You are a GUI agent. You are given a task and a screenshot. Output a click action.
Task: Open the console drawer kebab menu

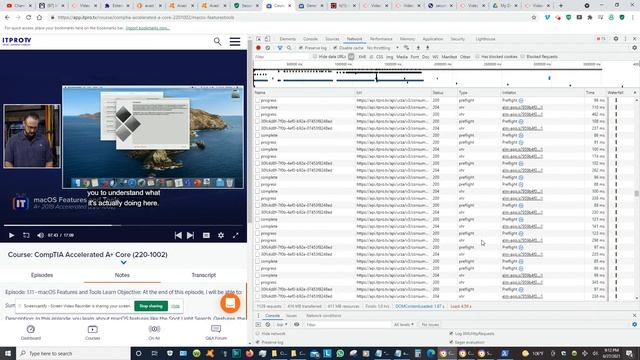tap(258, 316)
